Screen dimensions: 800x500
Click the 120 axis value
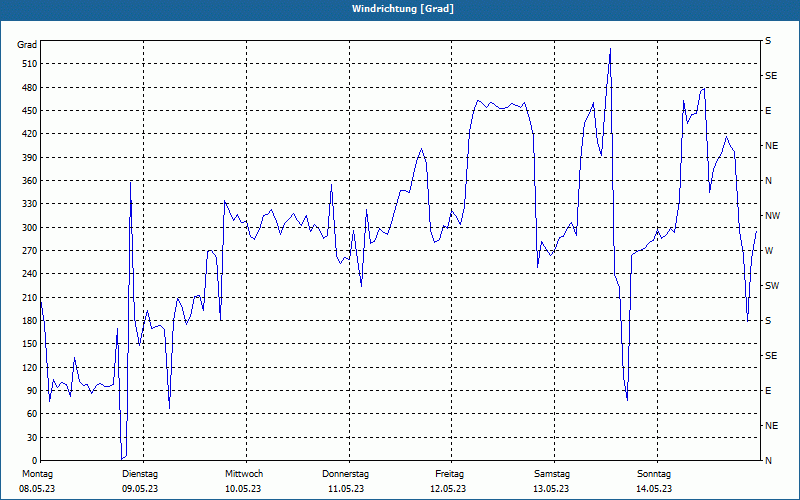pos(30,367)
